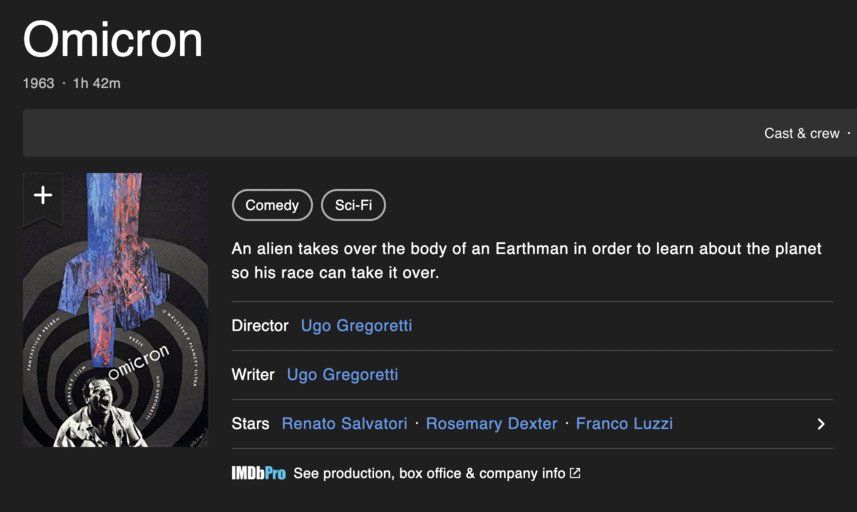857x512 pixels.
Task: Open the Cast & crew section
Action: tap(801, 133)
